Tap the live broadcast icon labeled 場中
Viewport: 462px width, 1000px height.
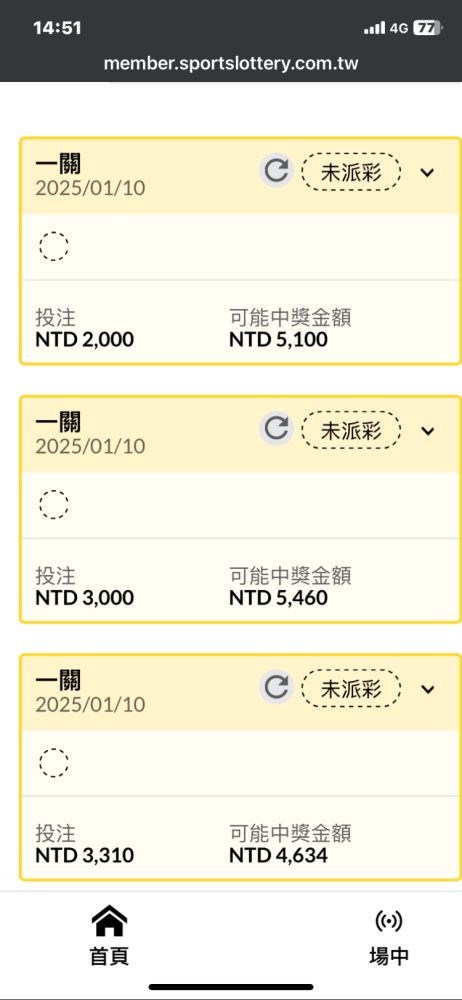(x=389, y=921)
